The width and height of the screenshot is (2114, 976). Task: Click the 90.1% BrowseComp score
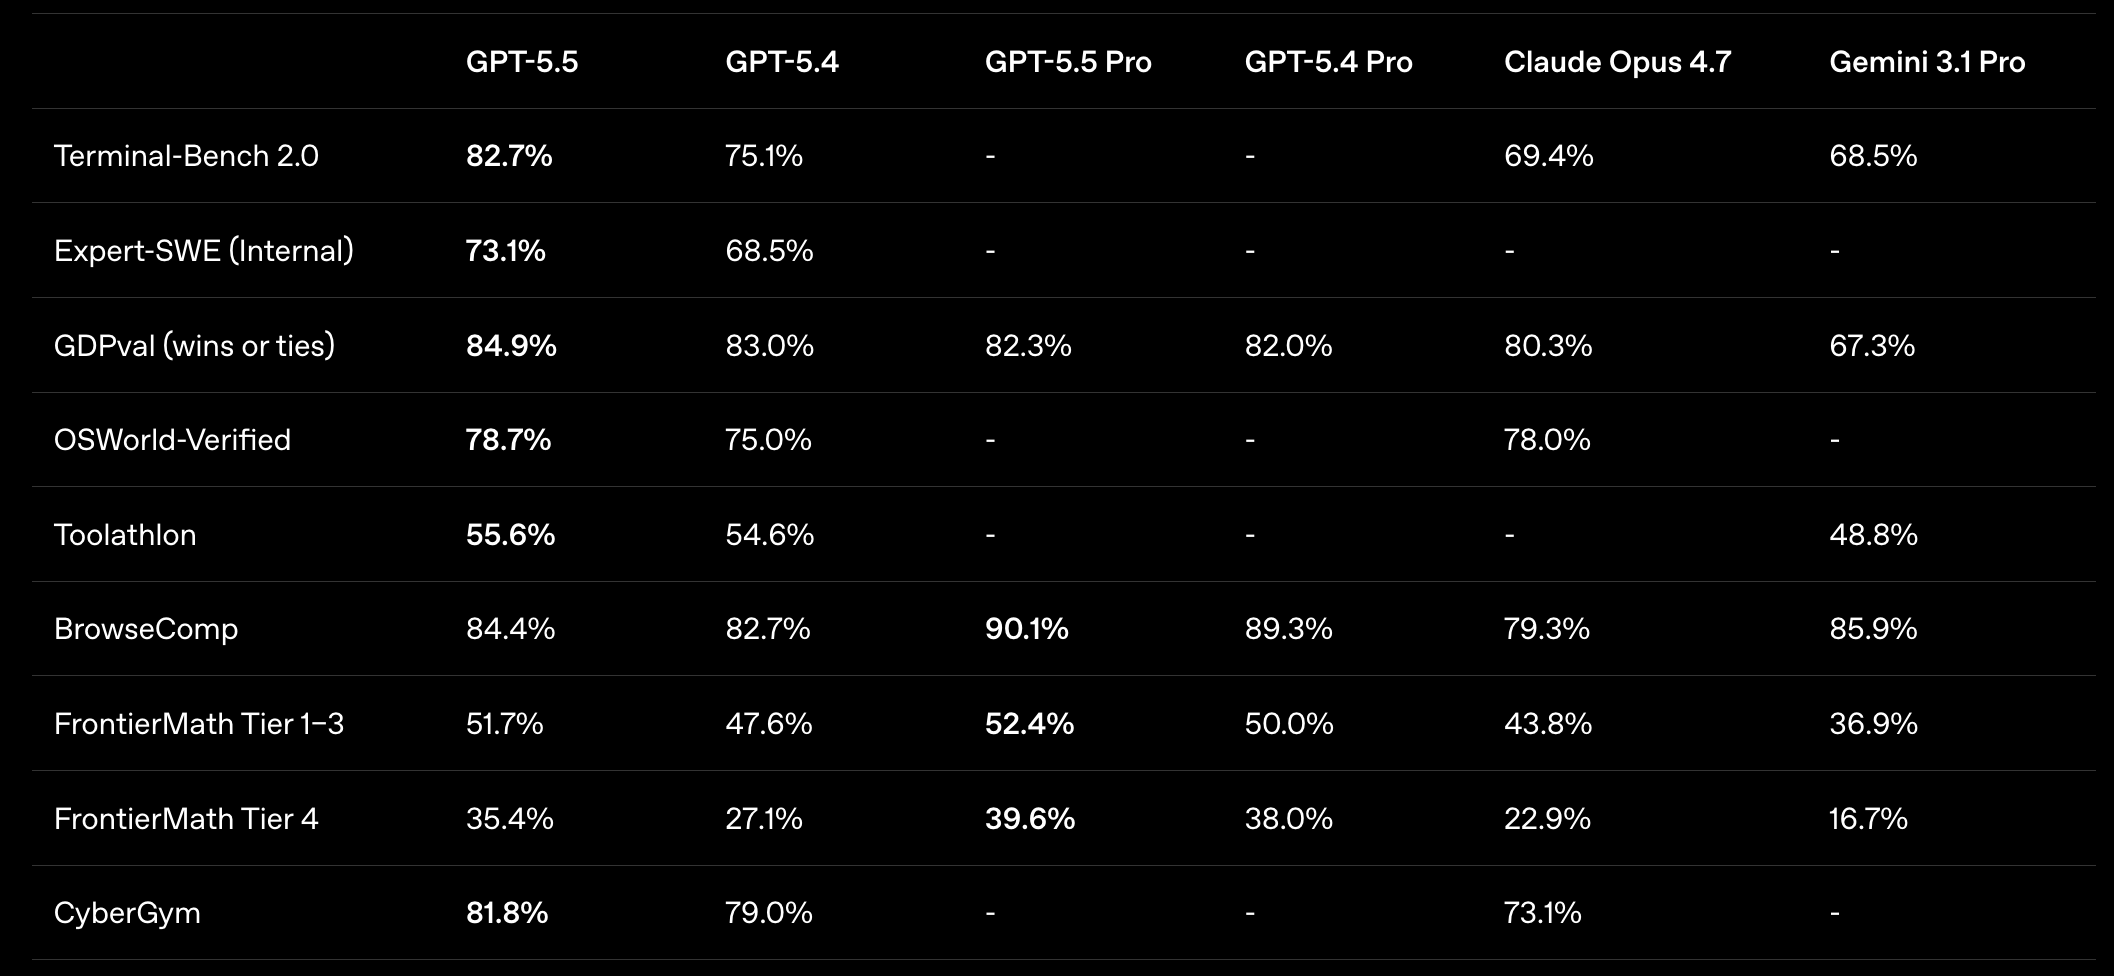1027,629
